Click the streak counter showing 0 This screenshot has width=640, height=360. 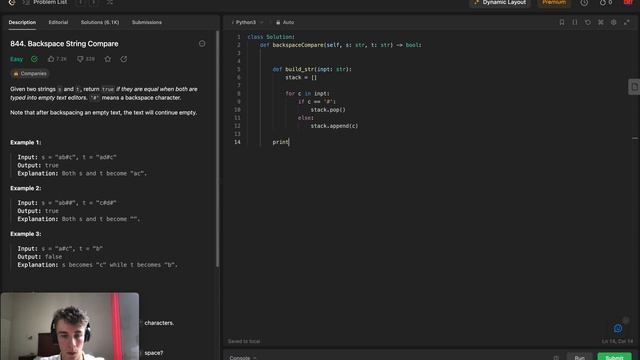606,2
